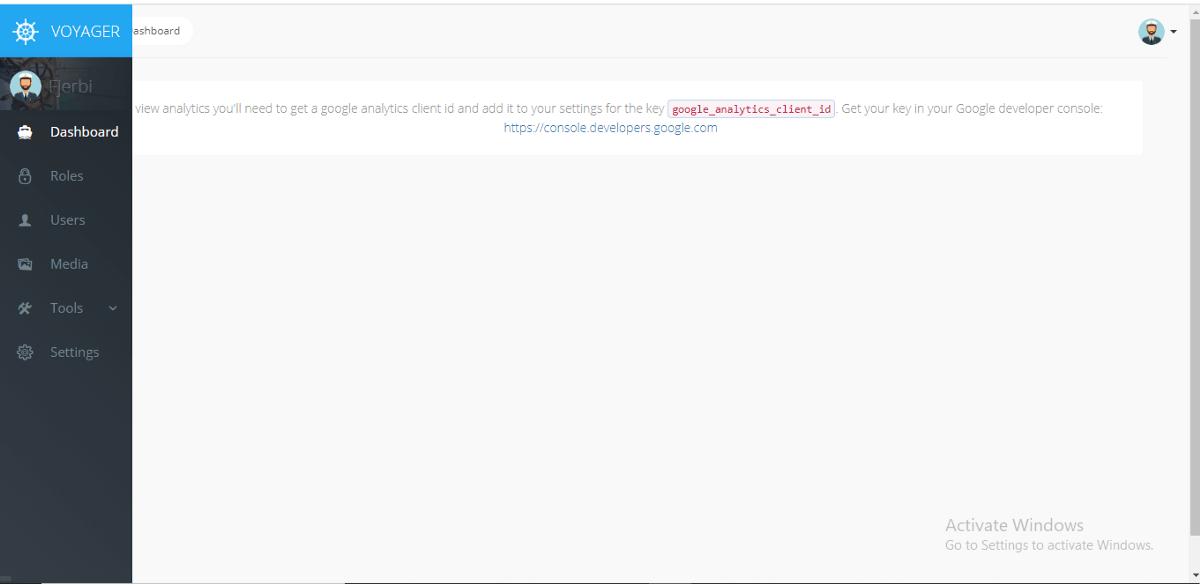The height and width of the screenshot is (584, 1200).
Task: Select the Dashboard speedometer icon
Action: 24,131
